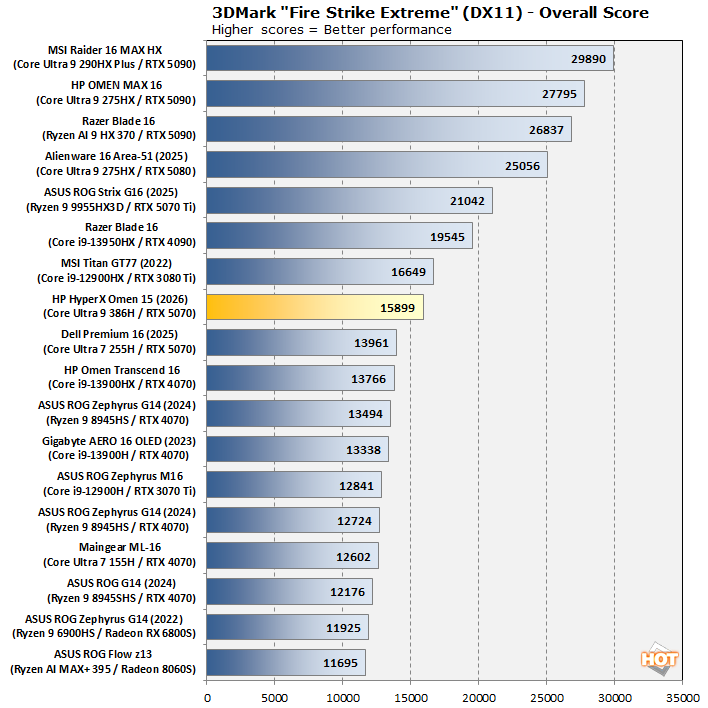This screenshot has width=708, height=708.
Task: Select the Razer Blade 16 Ryzen AI 9 label
Action: 119,128
